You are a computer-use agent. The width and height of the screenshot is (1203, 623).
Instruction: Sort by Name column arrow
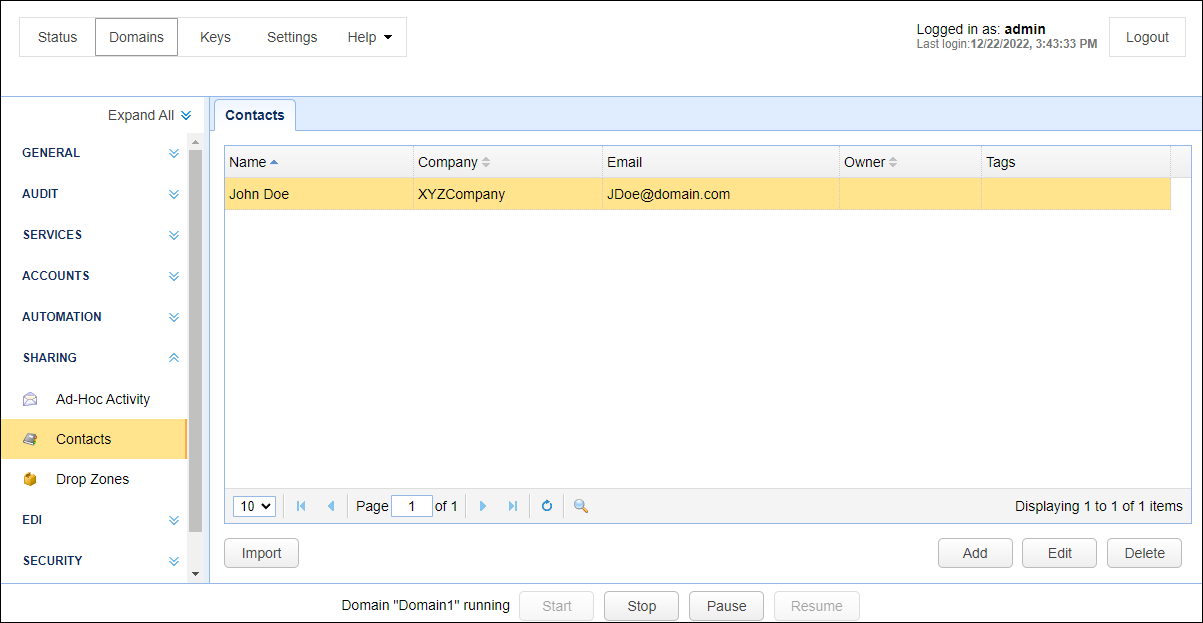pos(274,162)
